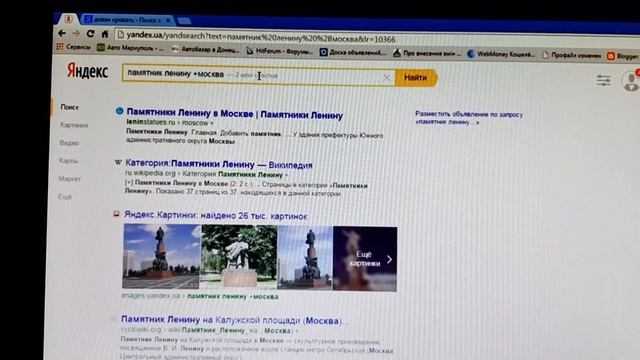This screenshot has width=640, height=360.
Task: Open a new browser tab
Action: click(x=184, y=20)
